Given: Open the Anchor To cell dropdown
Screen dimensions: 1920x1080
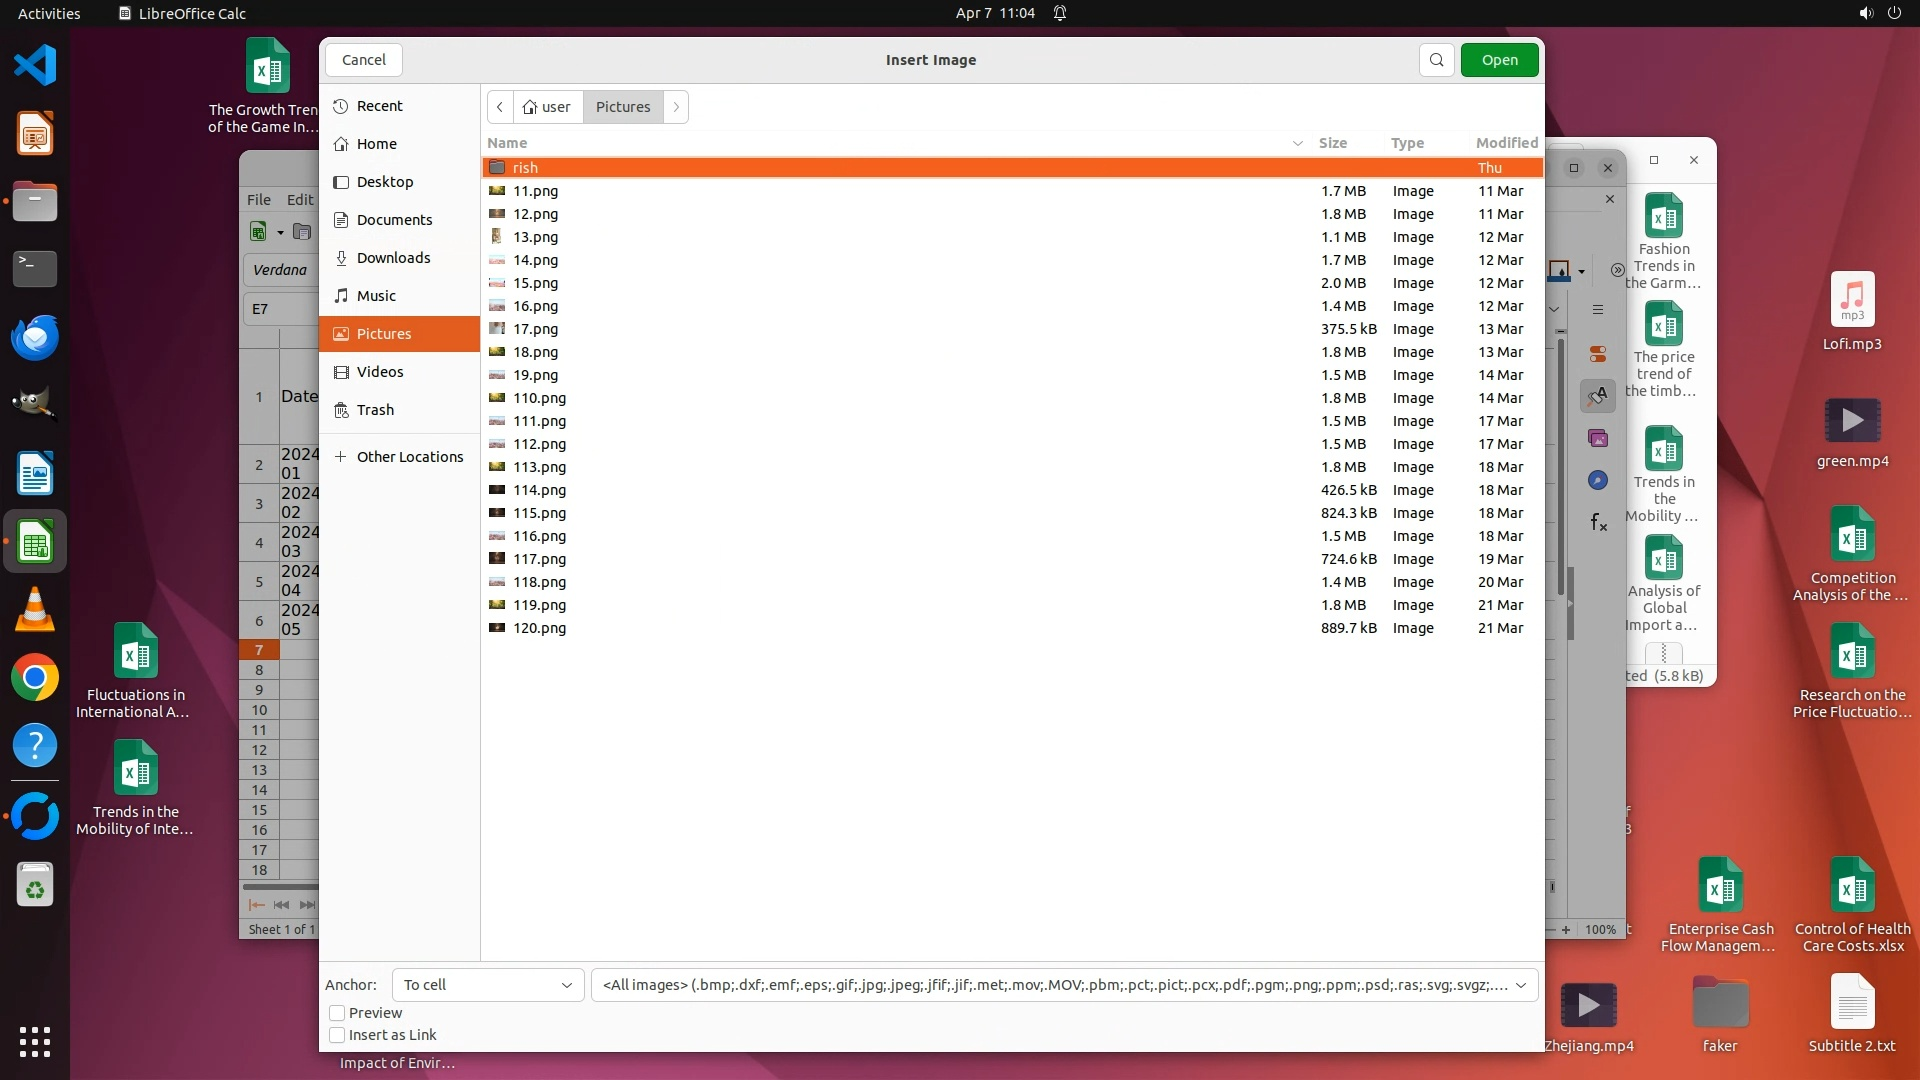Looking at the screenshot, I should click(x=487, y=985).
